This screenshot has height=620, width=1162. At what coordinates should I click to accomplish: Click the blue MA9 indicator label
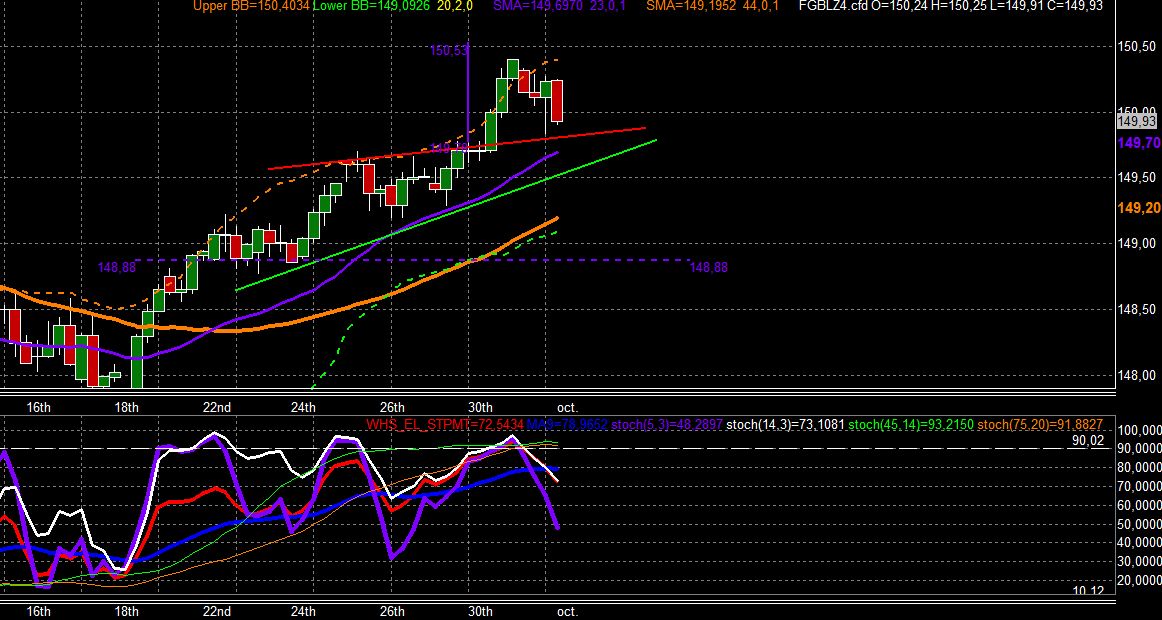[x=568, y=424]
